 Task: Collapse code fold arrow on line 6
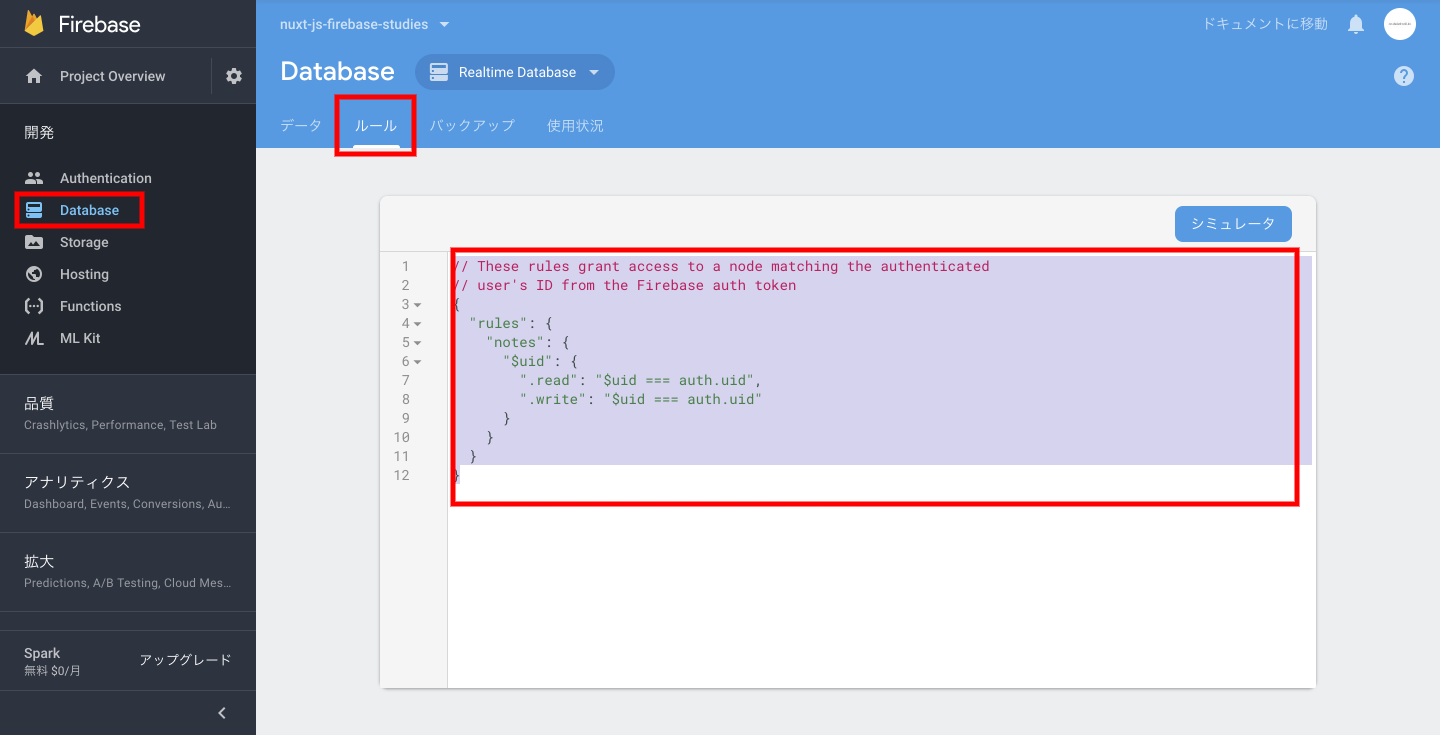(x=417, y=362)
